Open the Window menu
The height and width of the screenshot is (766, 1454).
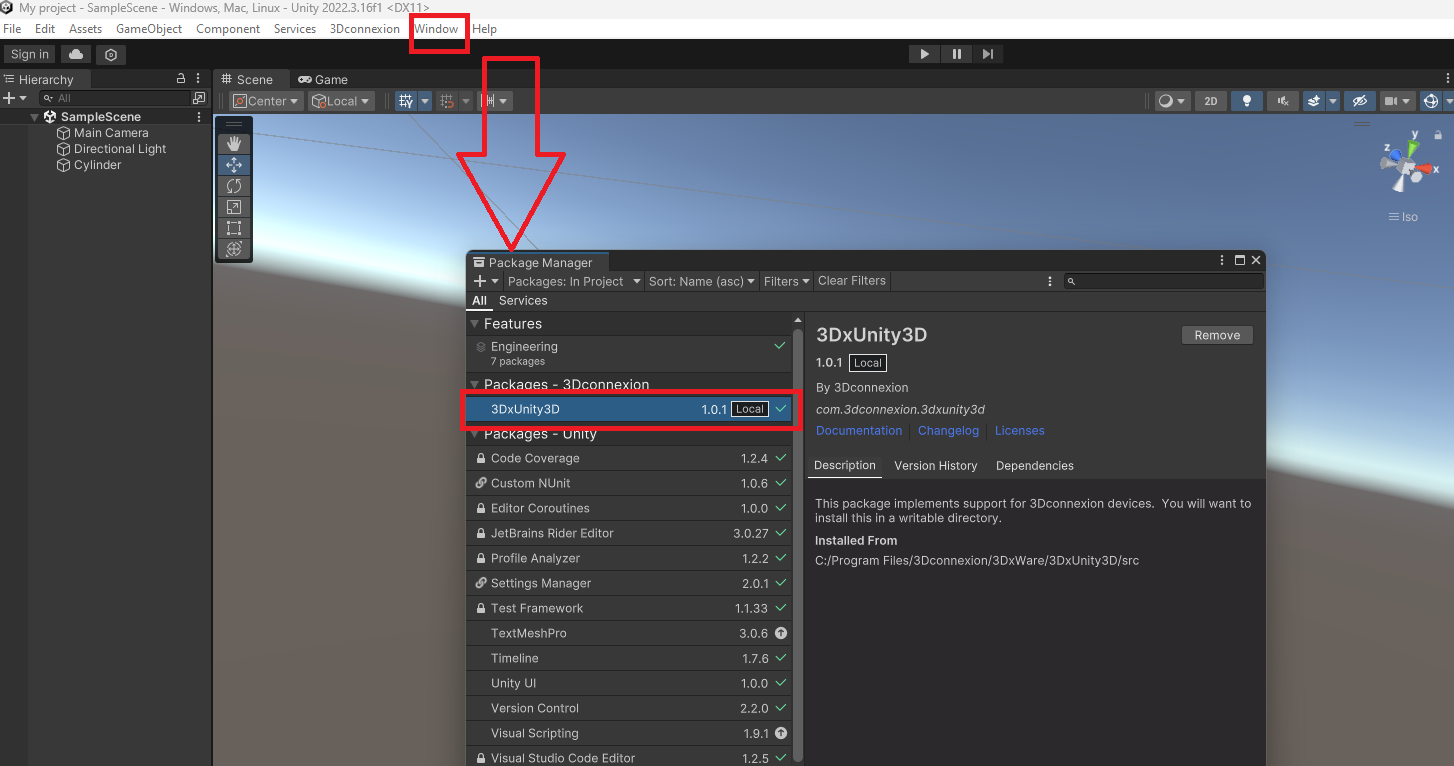(436, 29)
